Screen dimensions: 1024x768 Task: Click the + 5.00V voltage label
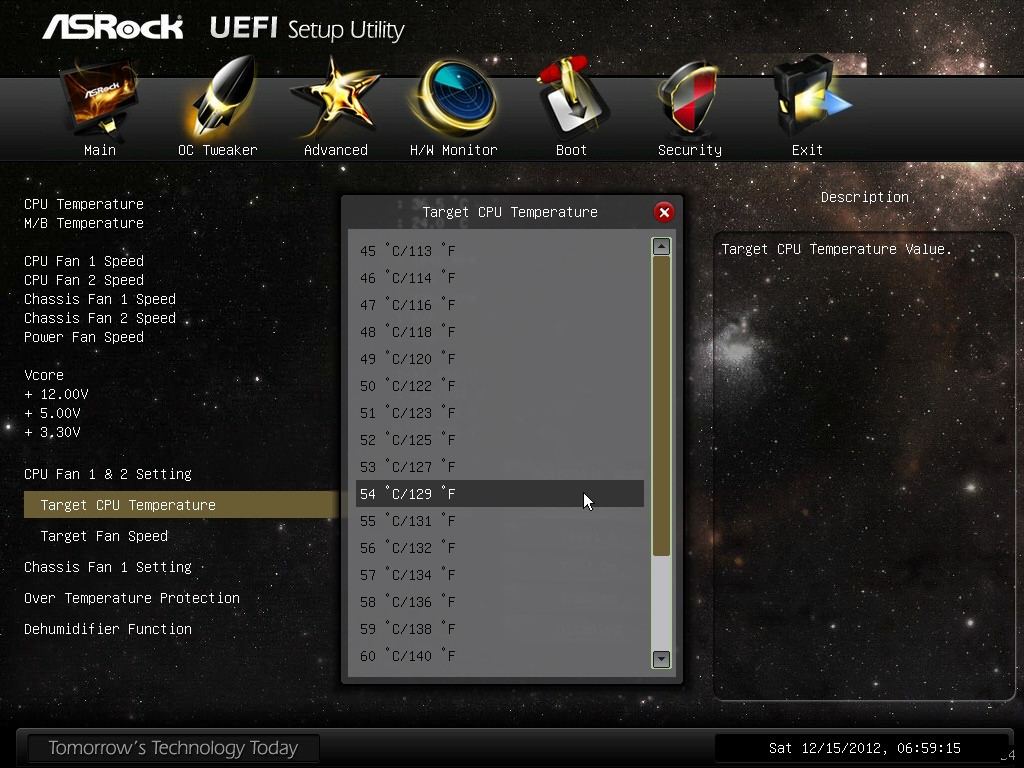(x=52, y=413)
